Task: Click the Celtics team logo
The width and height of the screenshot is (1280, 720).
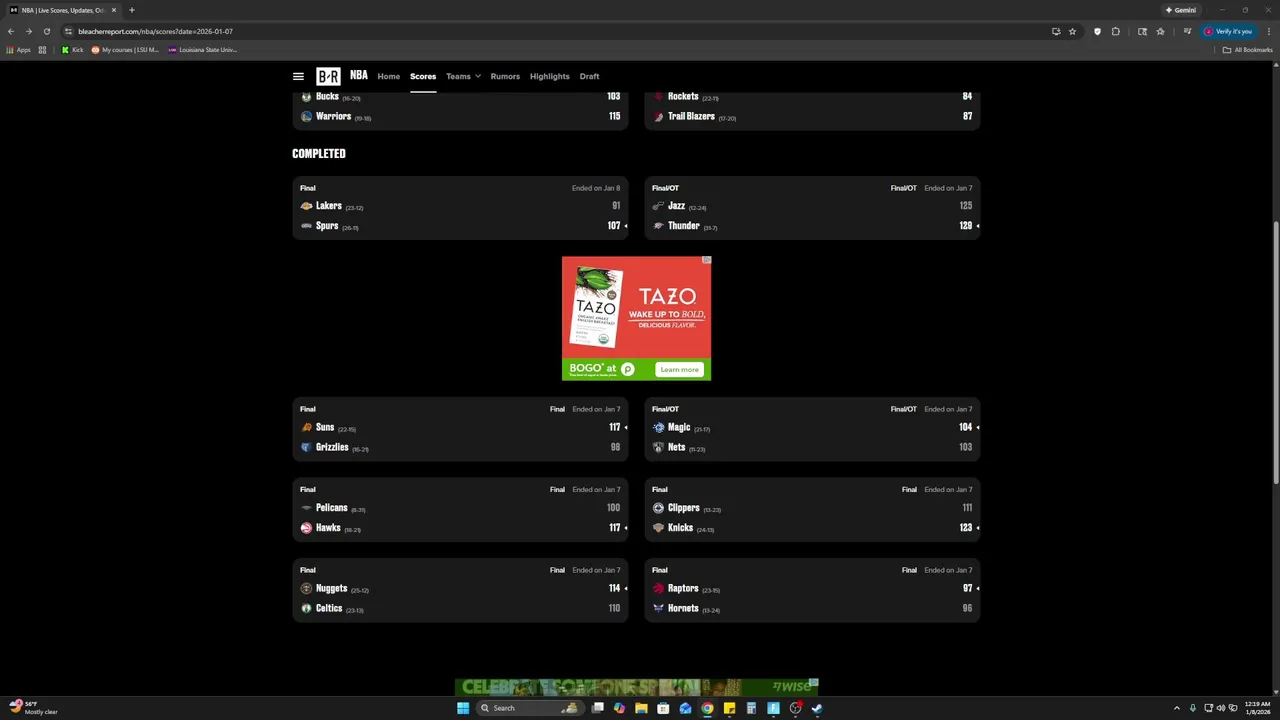Action: tap(306, 608)
